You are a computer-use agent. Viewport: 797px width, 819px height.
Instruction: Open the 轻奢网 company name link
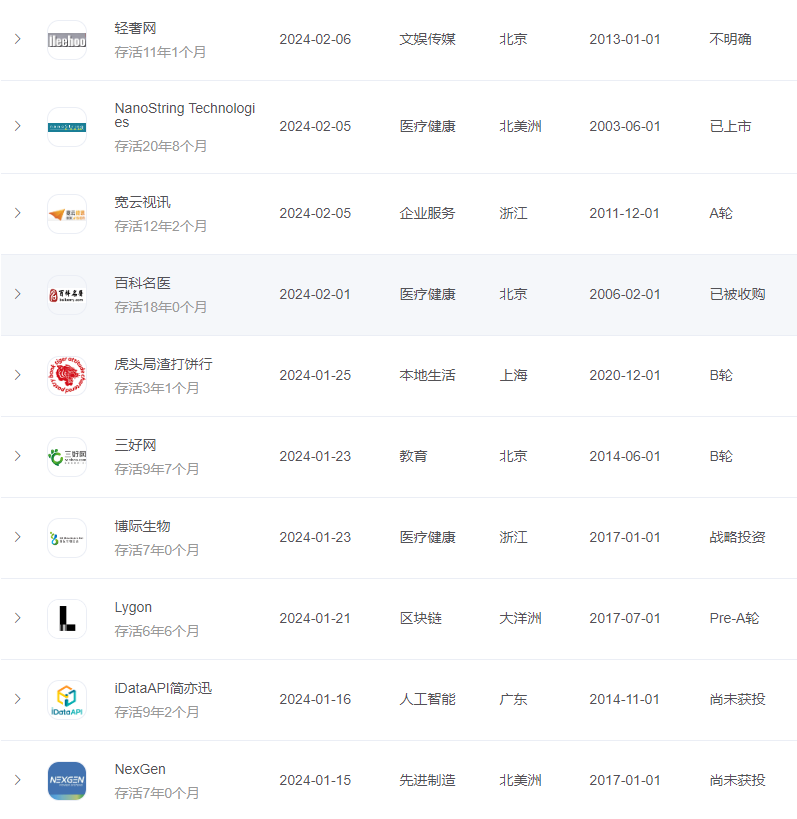tap(135, 28)
